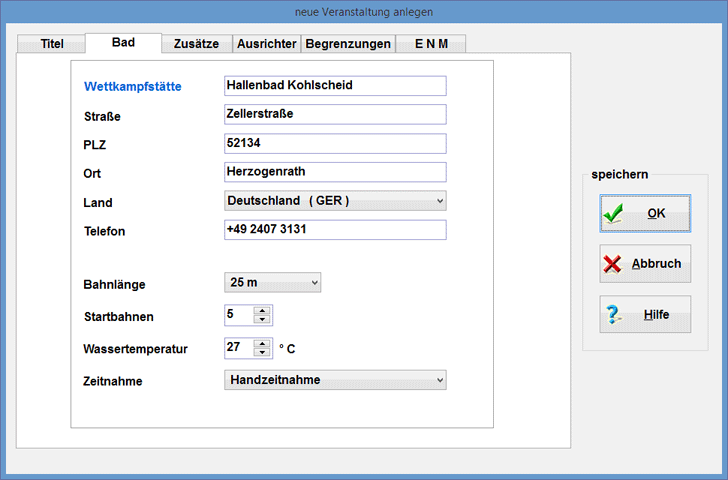Switch to the Titel tab
Screen dimensions: 728x480
coord(51,44)
